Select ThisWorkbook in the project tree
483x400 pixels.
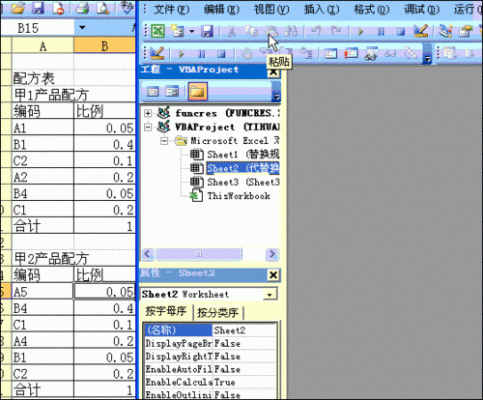tap(230, 196)
